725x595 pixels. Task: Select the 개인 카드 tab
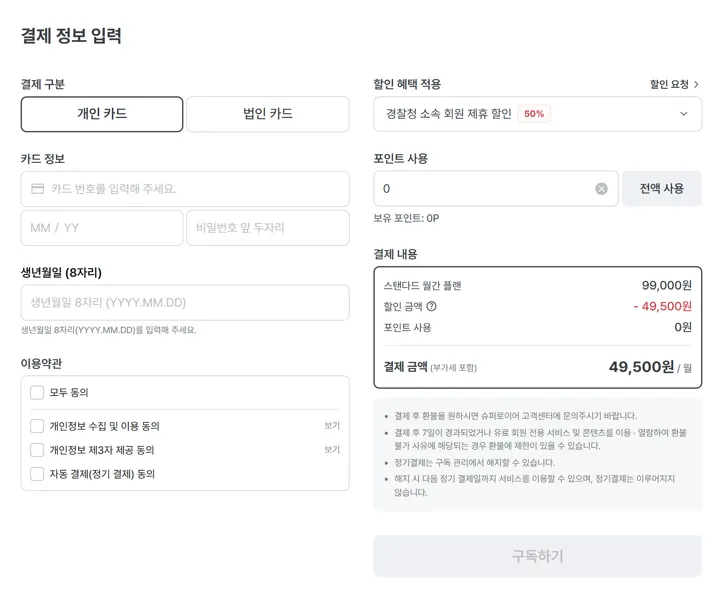tap(102, 114)
